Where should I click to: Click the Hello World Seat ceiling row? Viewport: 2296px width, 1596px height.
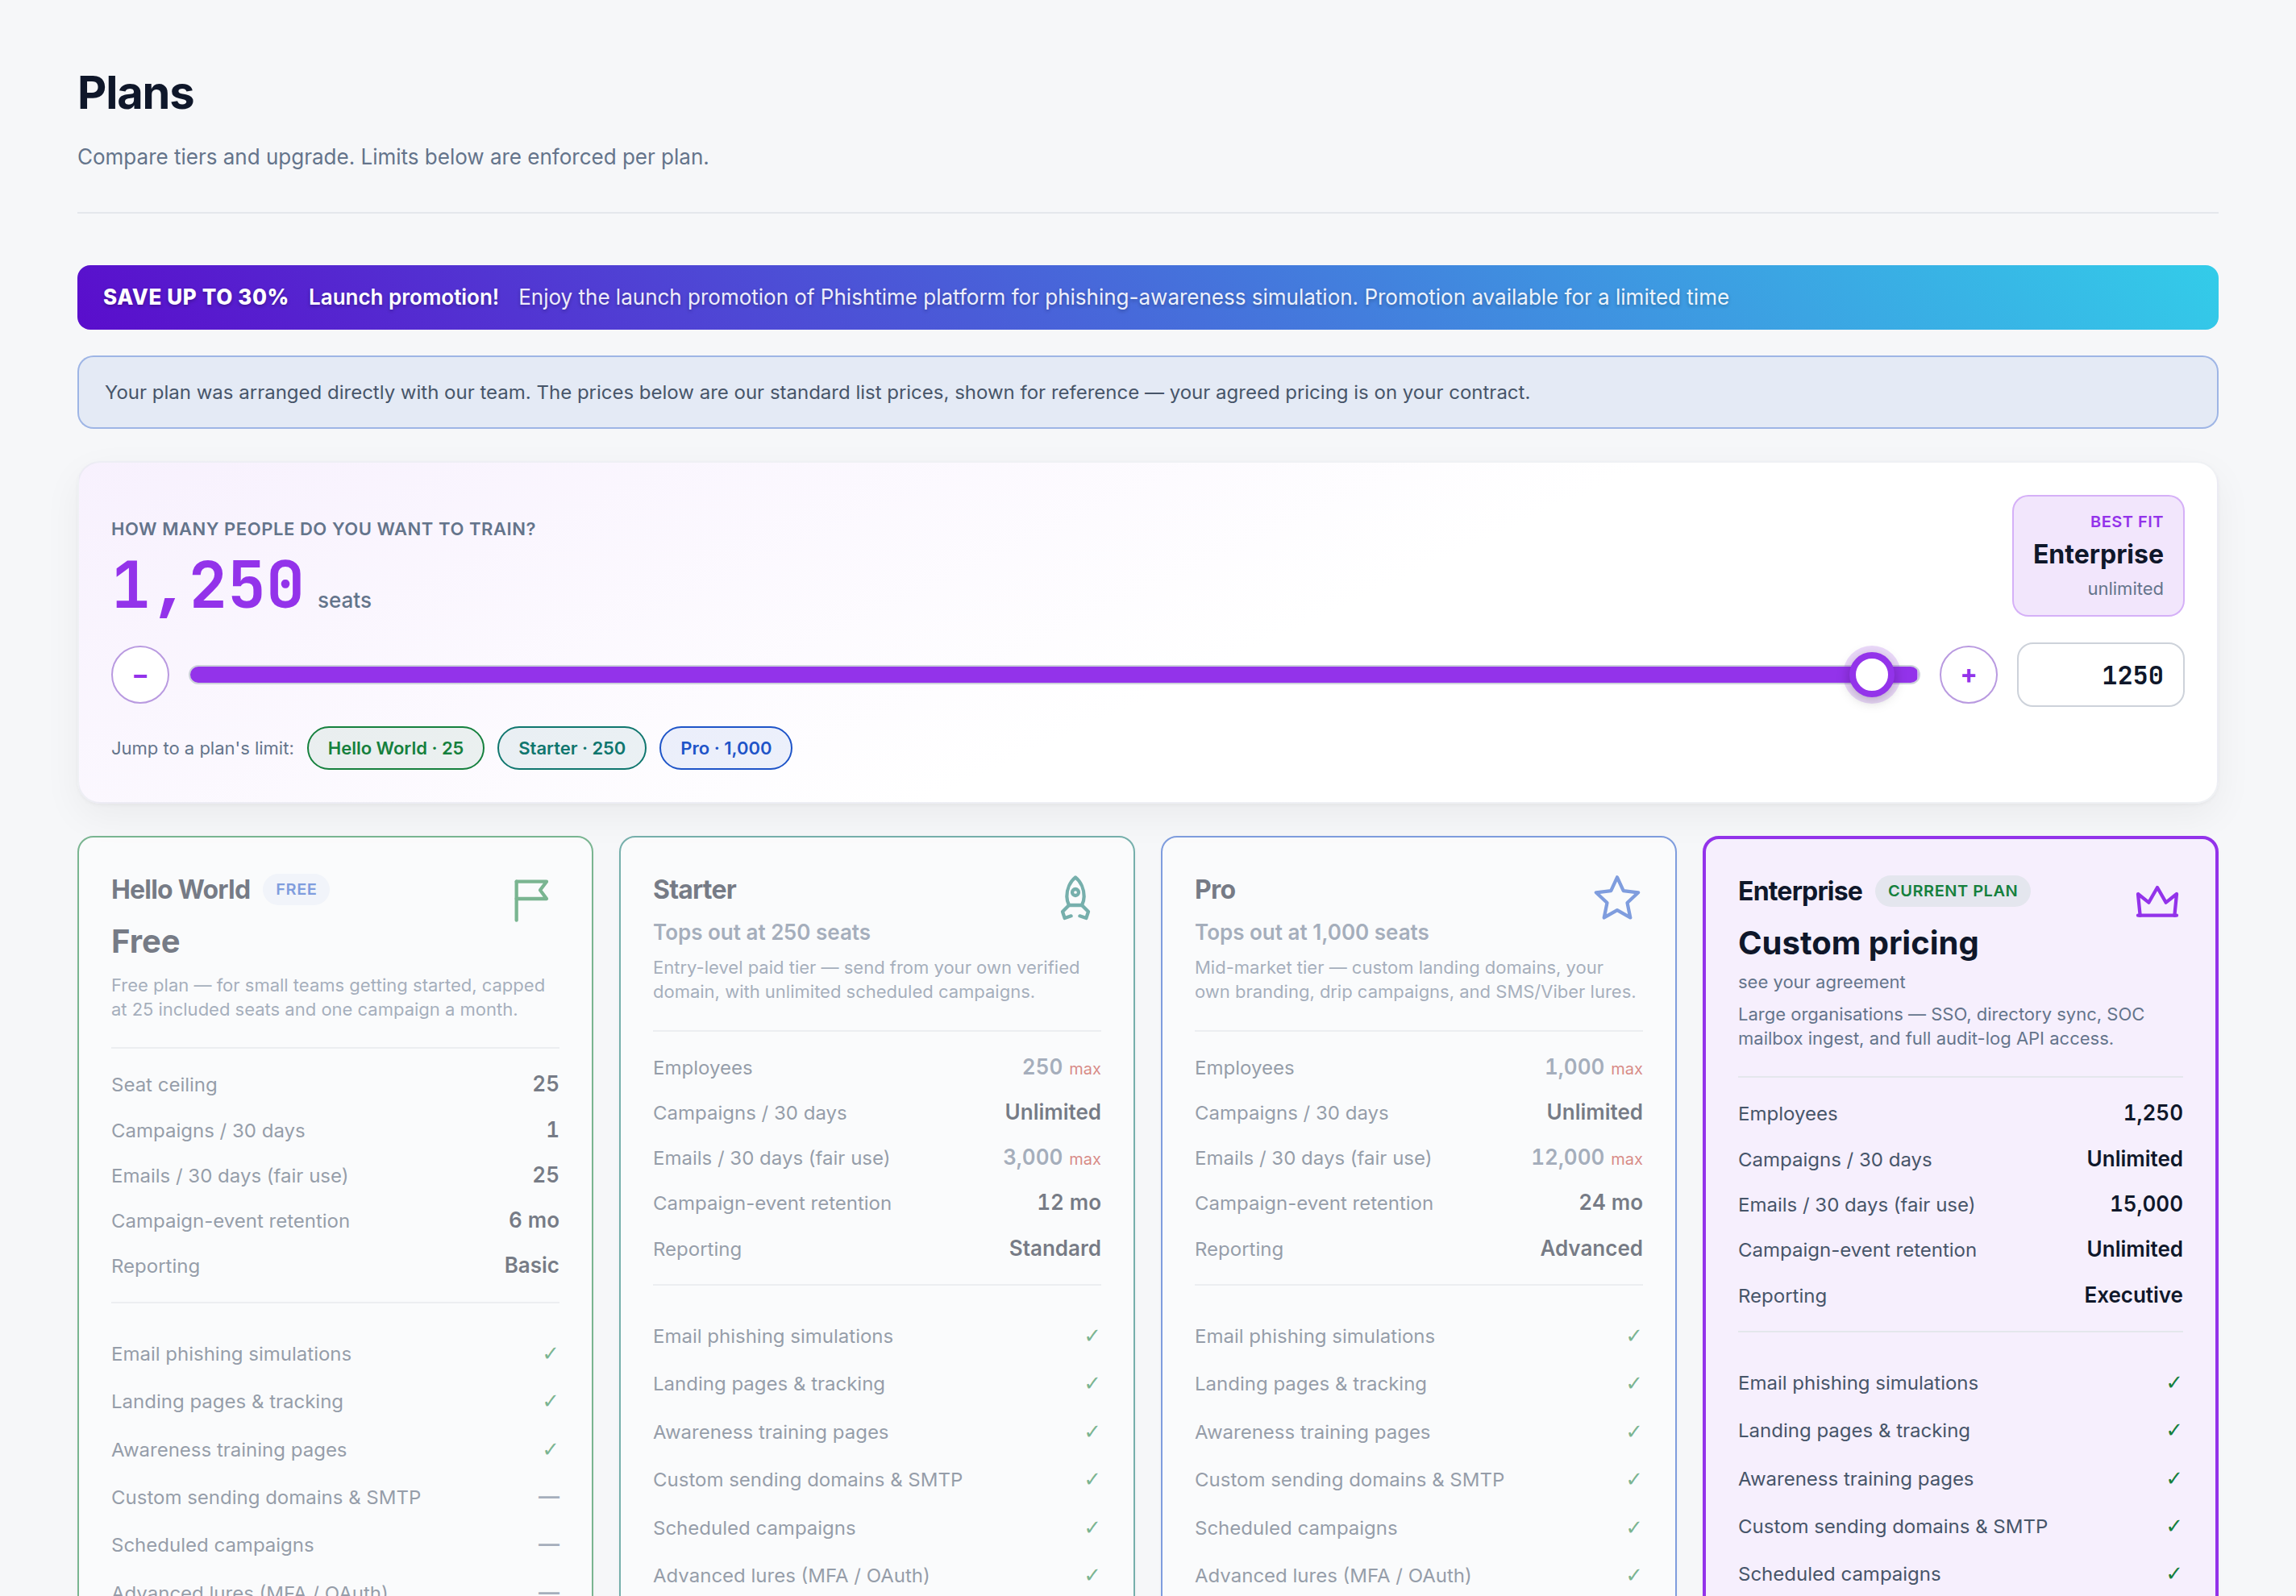click(335, 1084)
